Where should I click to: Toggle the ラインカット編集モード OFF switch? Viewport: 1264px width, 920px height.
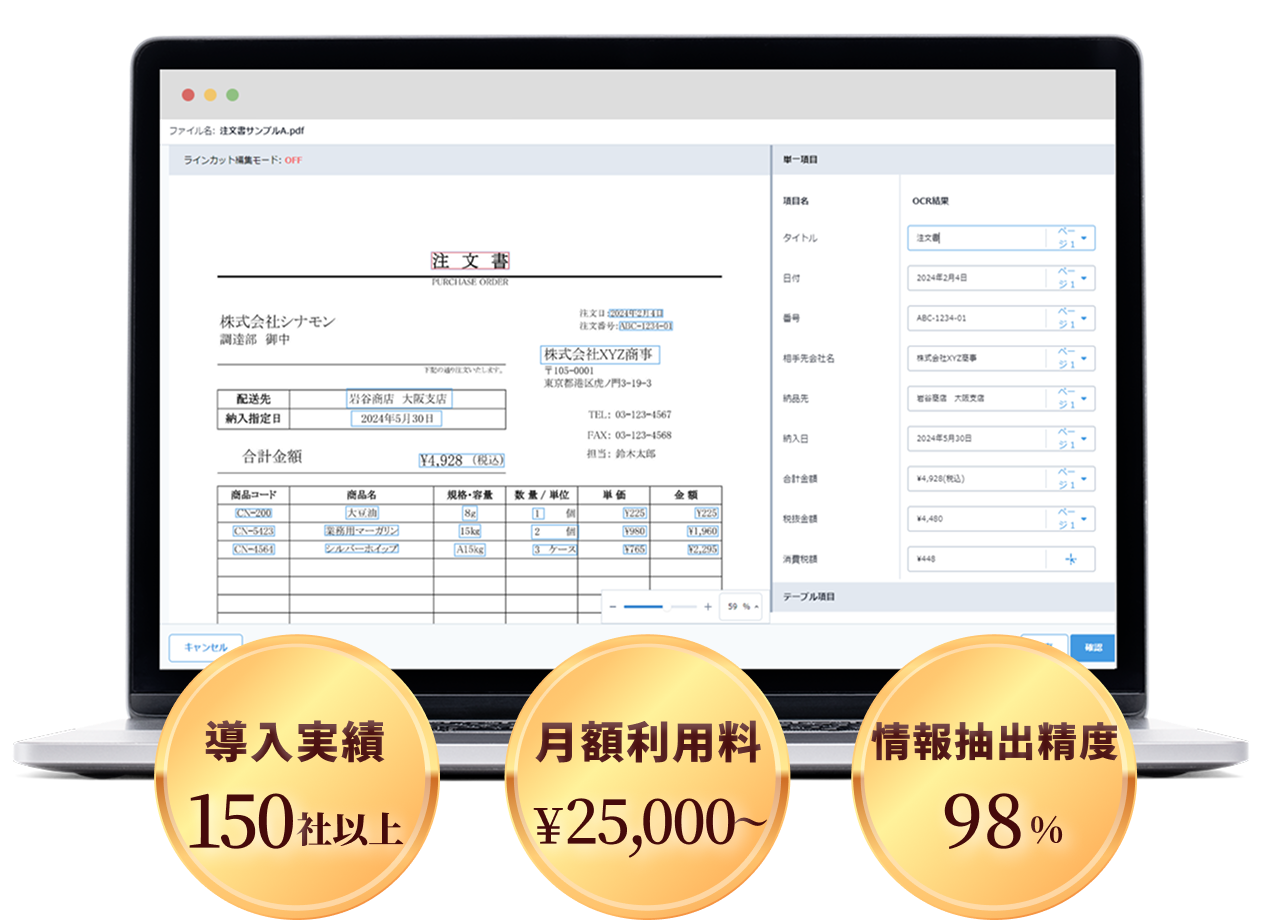click(x=293, y=160)
